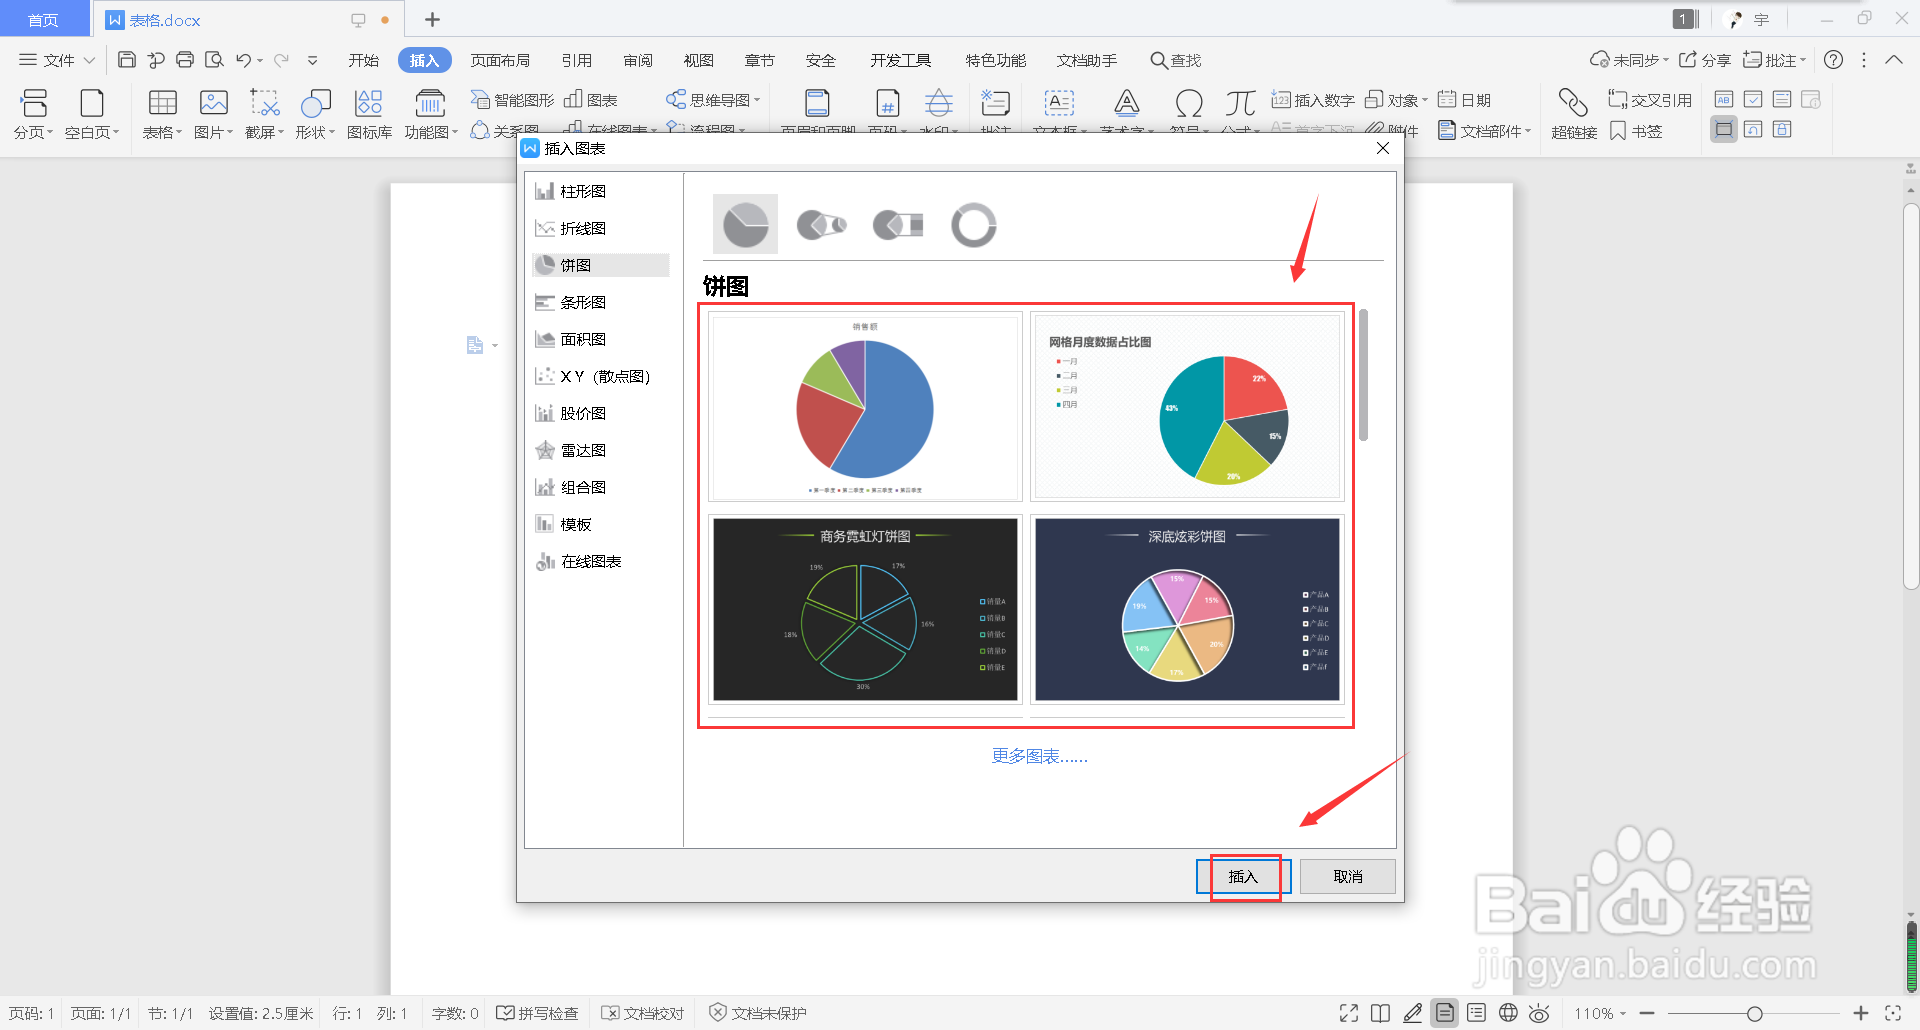Click the print preview icon
The image size is (1920, 1030).
[x=214, y=60]
